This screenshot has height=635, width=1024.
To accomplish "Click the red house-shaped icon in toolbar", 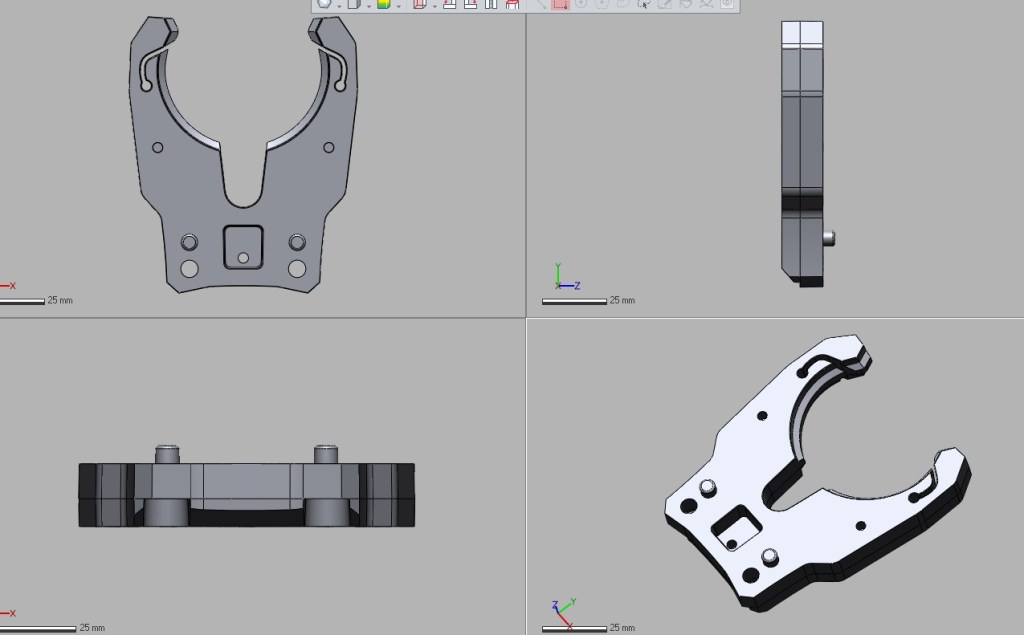I will coord(512,4).
